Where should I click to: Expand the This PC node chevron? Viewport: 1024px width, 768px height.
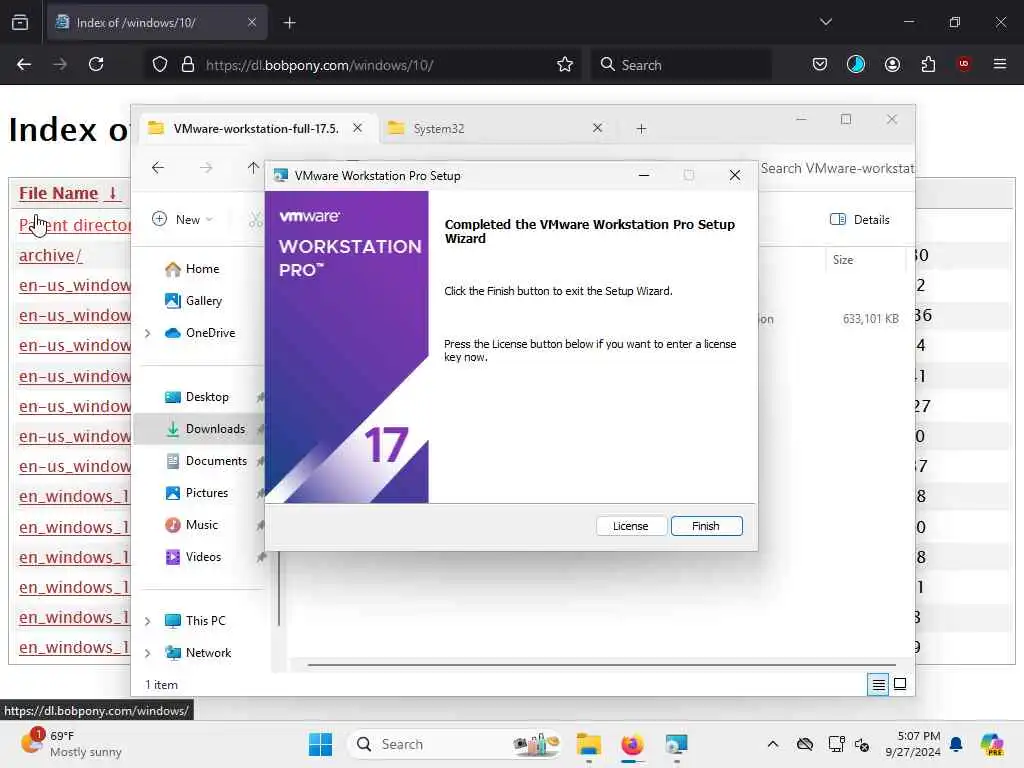click(148, 621)
